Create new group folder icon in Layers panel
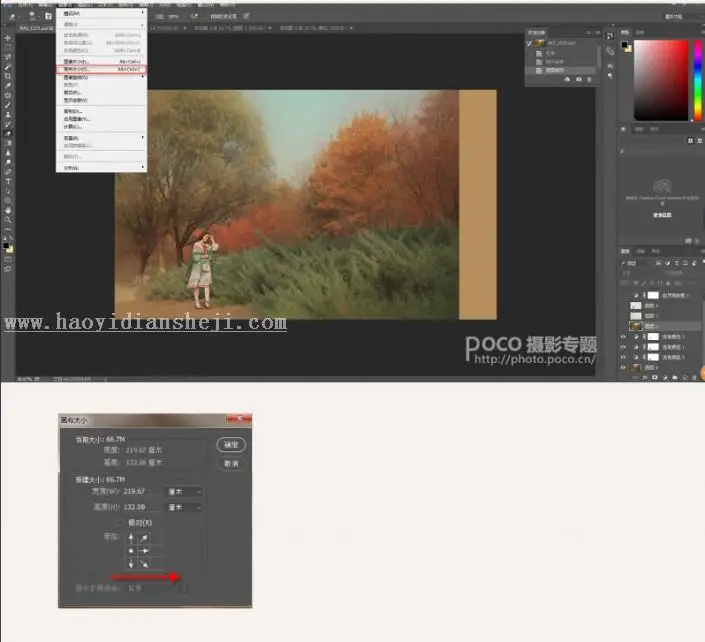 (x=675, y=378)
